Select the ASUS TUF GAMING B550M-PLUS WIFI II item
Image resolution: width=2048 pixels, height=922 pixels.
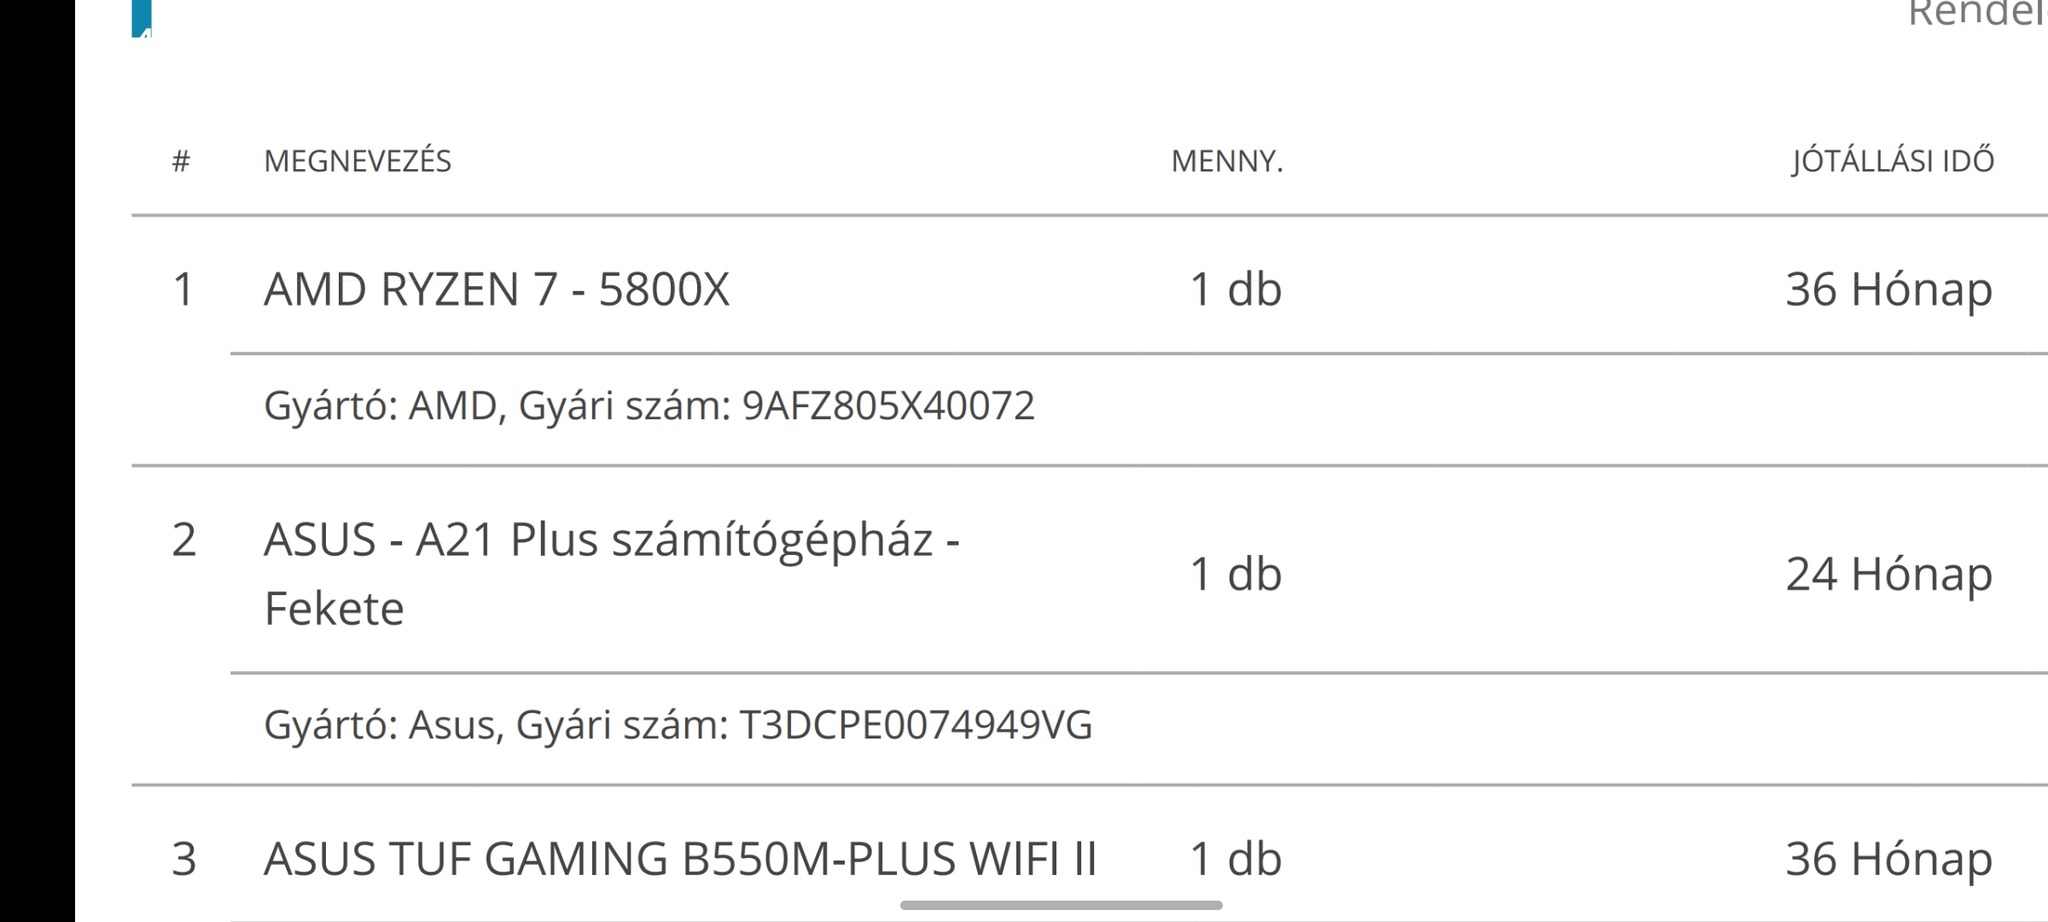pos(680,859)
